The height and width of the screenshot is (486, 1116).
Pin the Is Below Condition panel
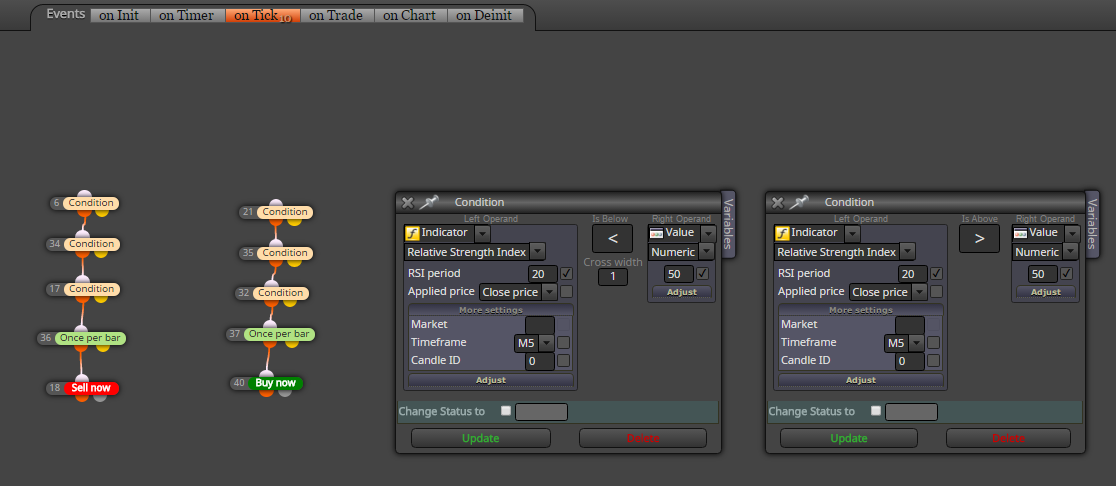tap(428, 202)
